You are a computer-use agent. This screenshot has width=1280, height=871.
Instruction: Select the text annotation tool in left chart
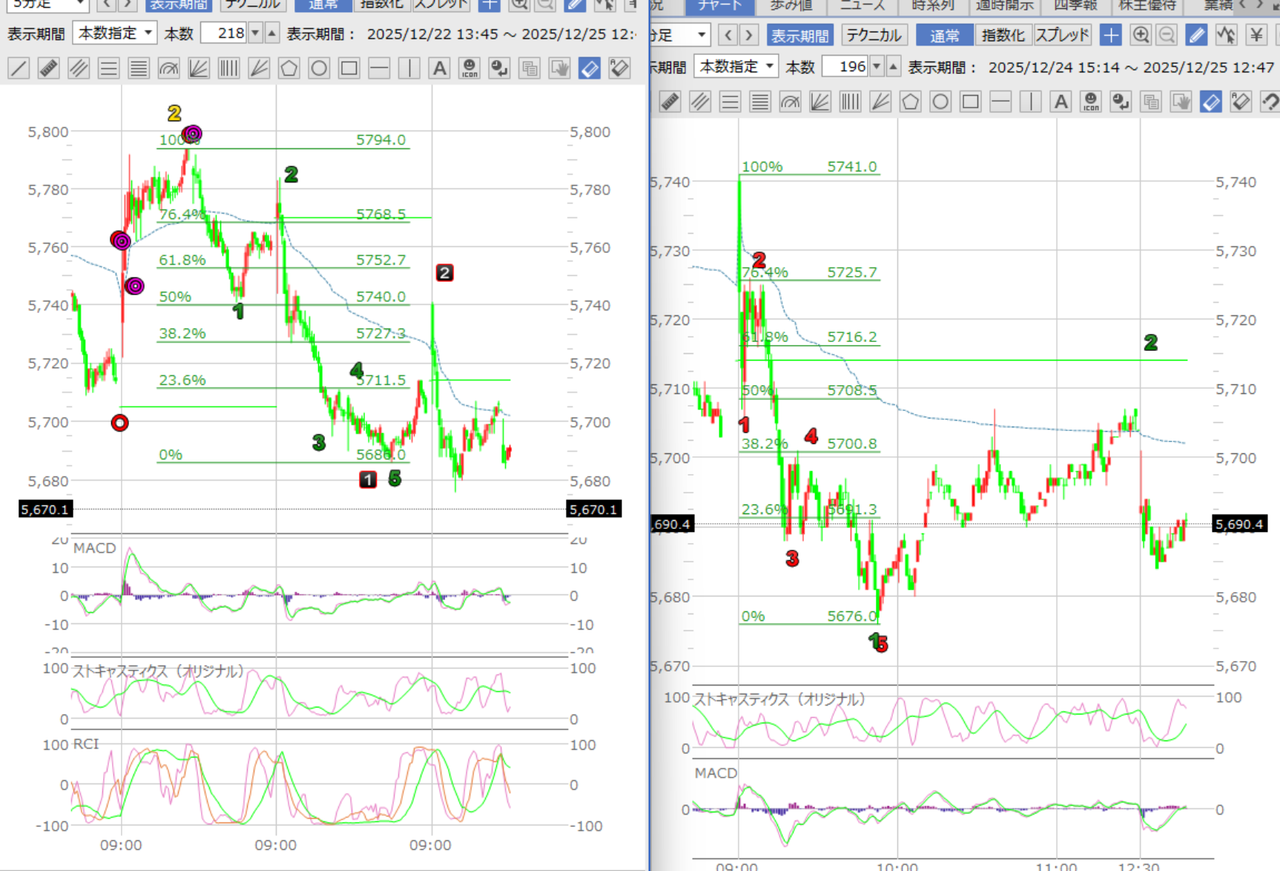click(439, 69)
